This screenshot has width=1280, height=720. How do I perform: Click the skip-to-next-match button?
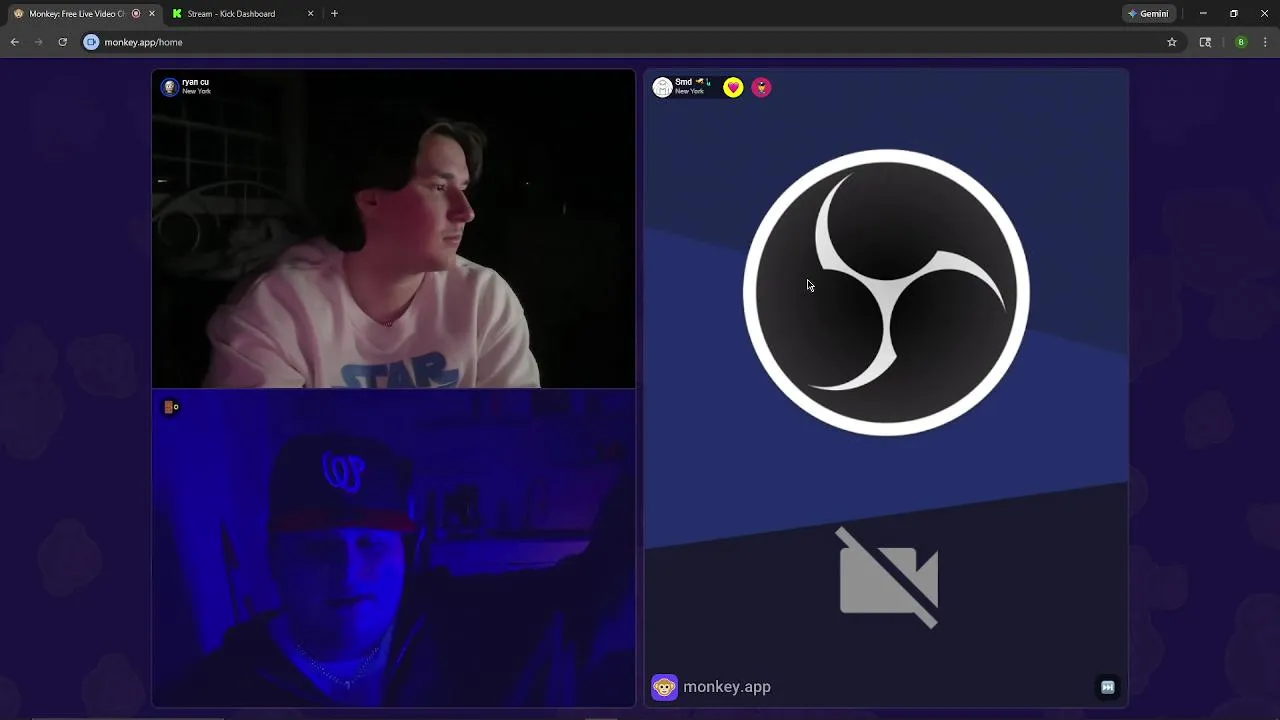point(1107,687)
